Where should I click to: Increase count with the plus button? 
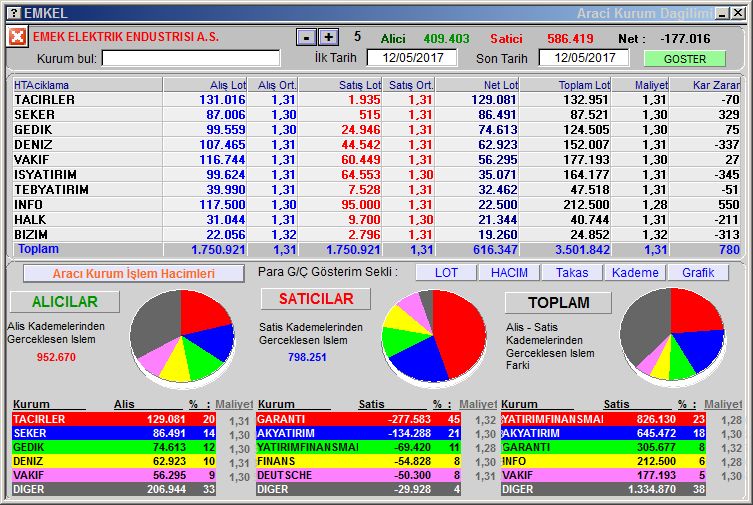coord(328,37)
